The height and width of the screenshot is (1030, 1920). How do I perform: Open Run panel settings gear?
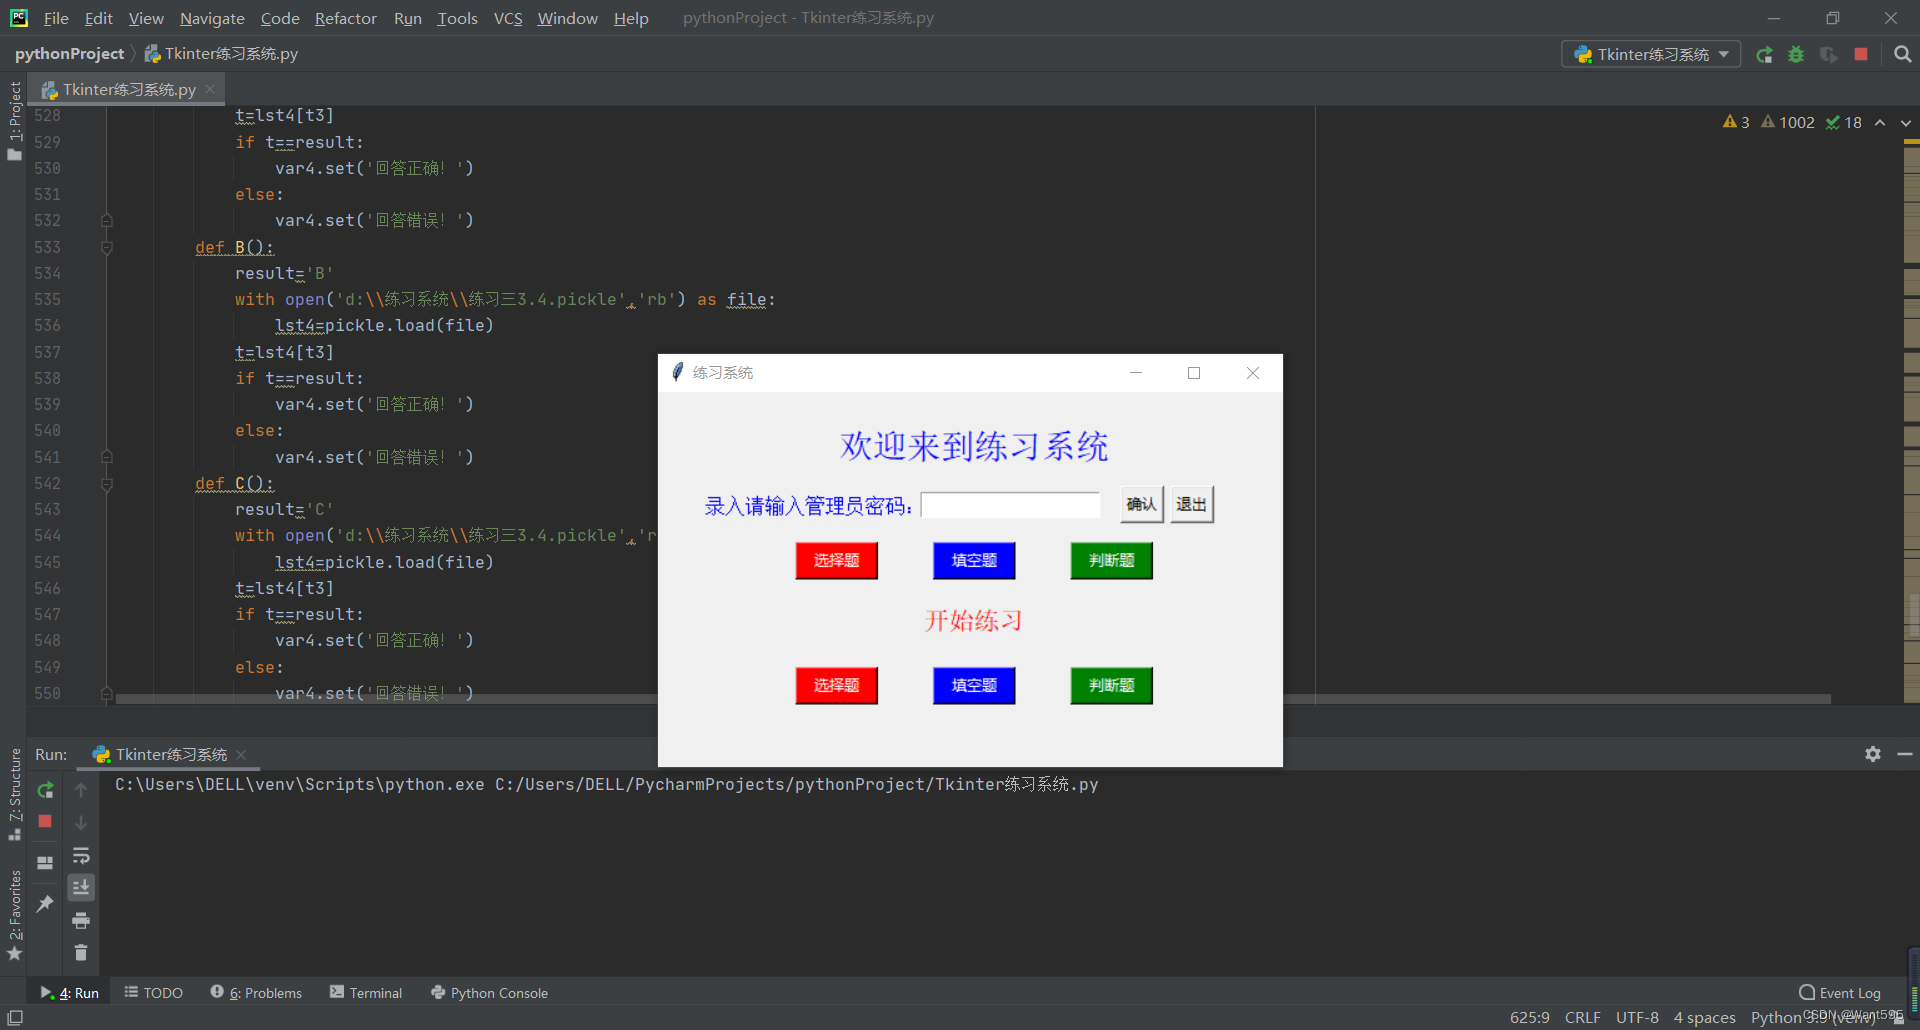coord(1873,754)
